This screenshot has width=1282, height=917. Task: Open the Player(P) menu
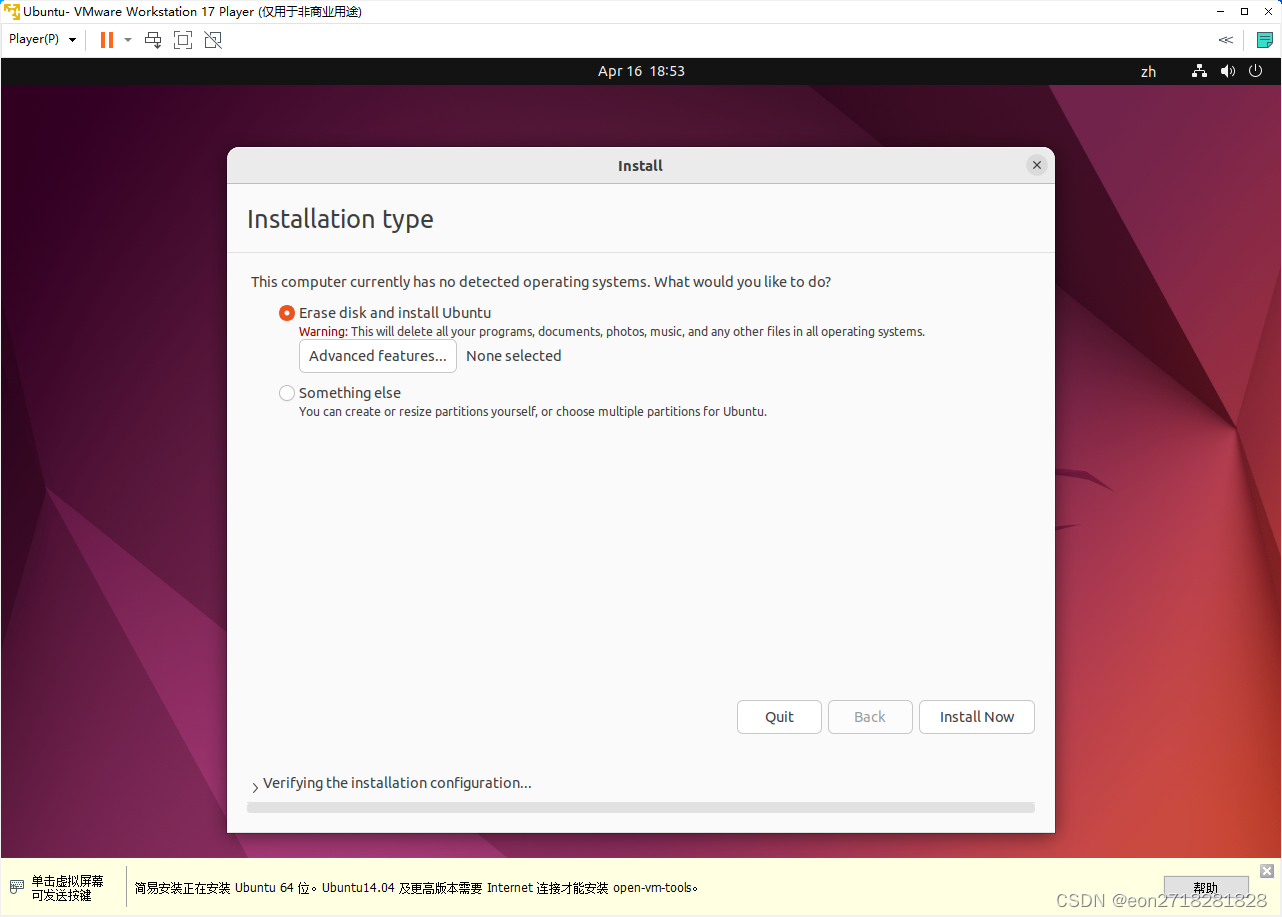tap(42, 39)
